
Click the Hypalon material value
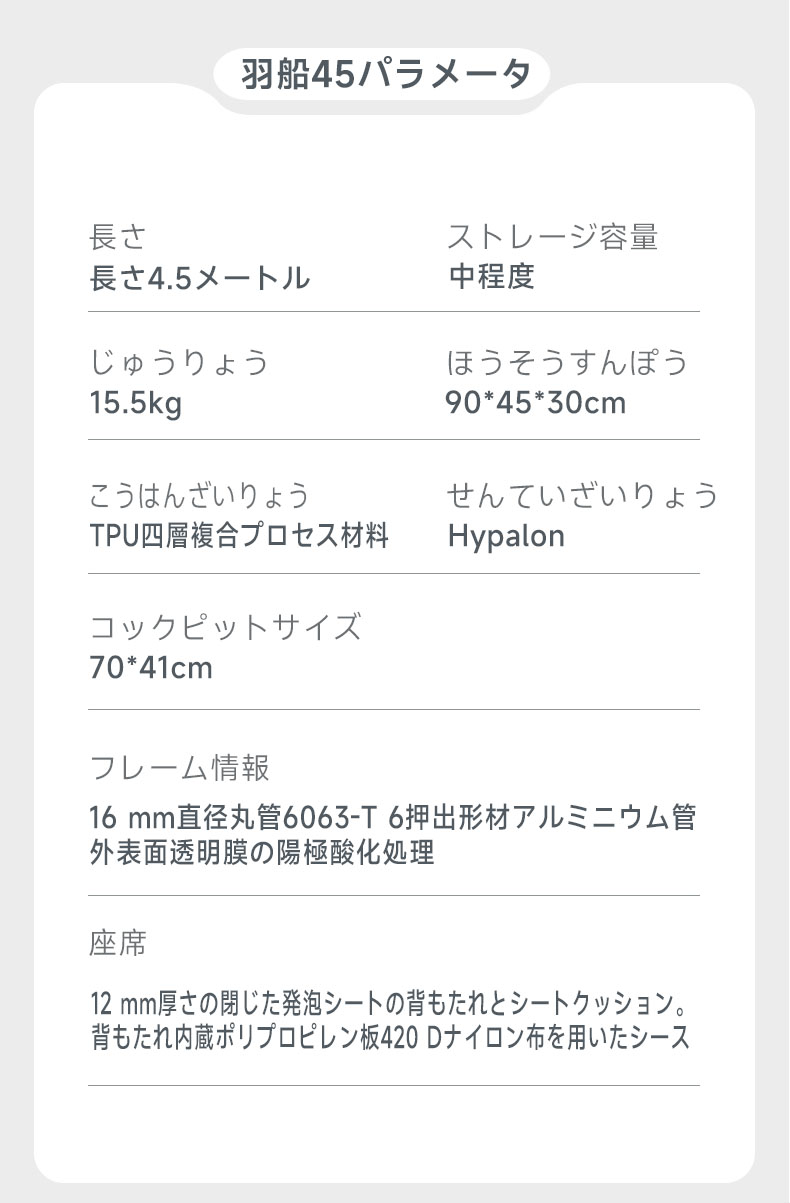click(x=506, y=537)
